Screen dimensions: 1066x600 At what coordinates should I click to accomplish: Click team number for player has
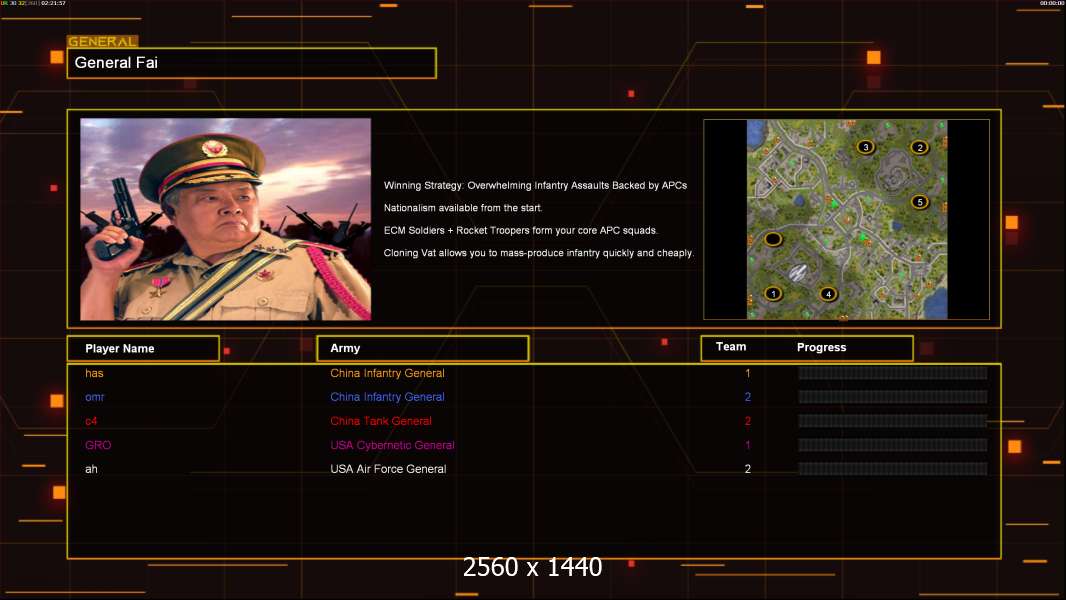pos(747,373)
